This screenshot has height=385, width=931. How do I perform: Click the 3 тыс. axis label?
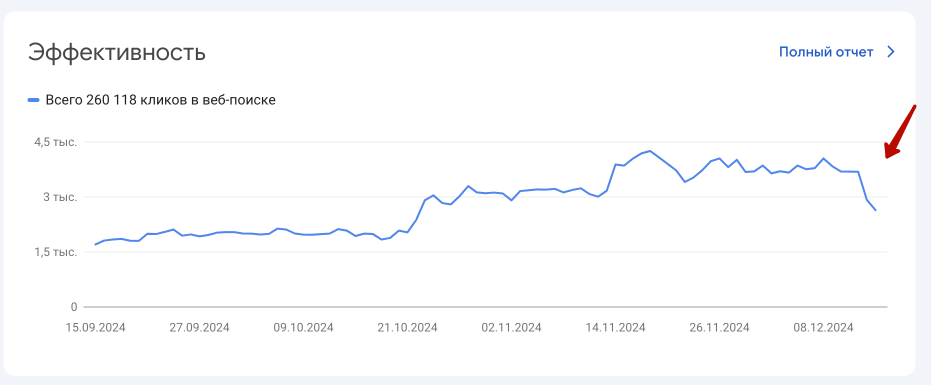61,197
